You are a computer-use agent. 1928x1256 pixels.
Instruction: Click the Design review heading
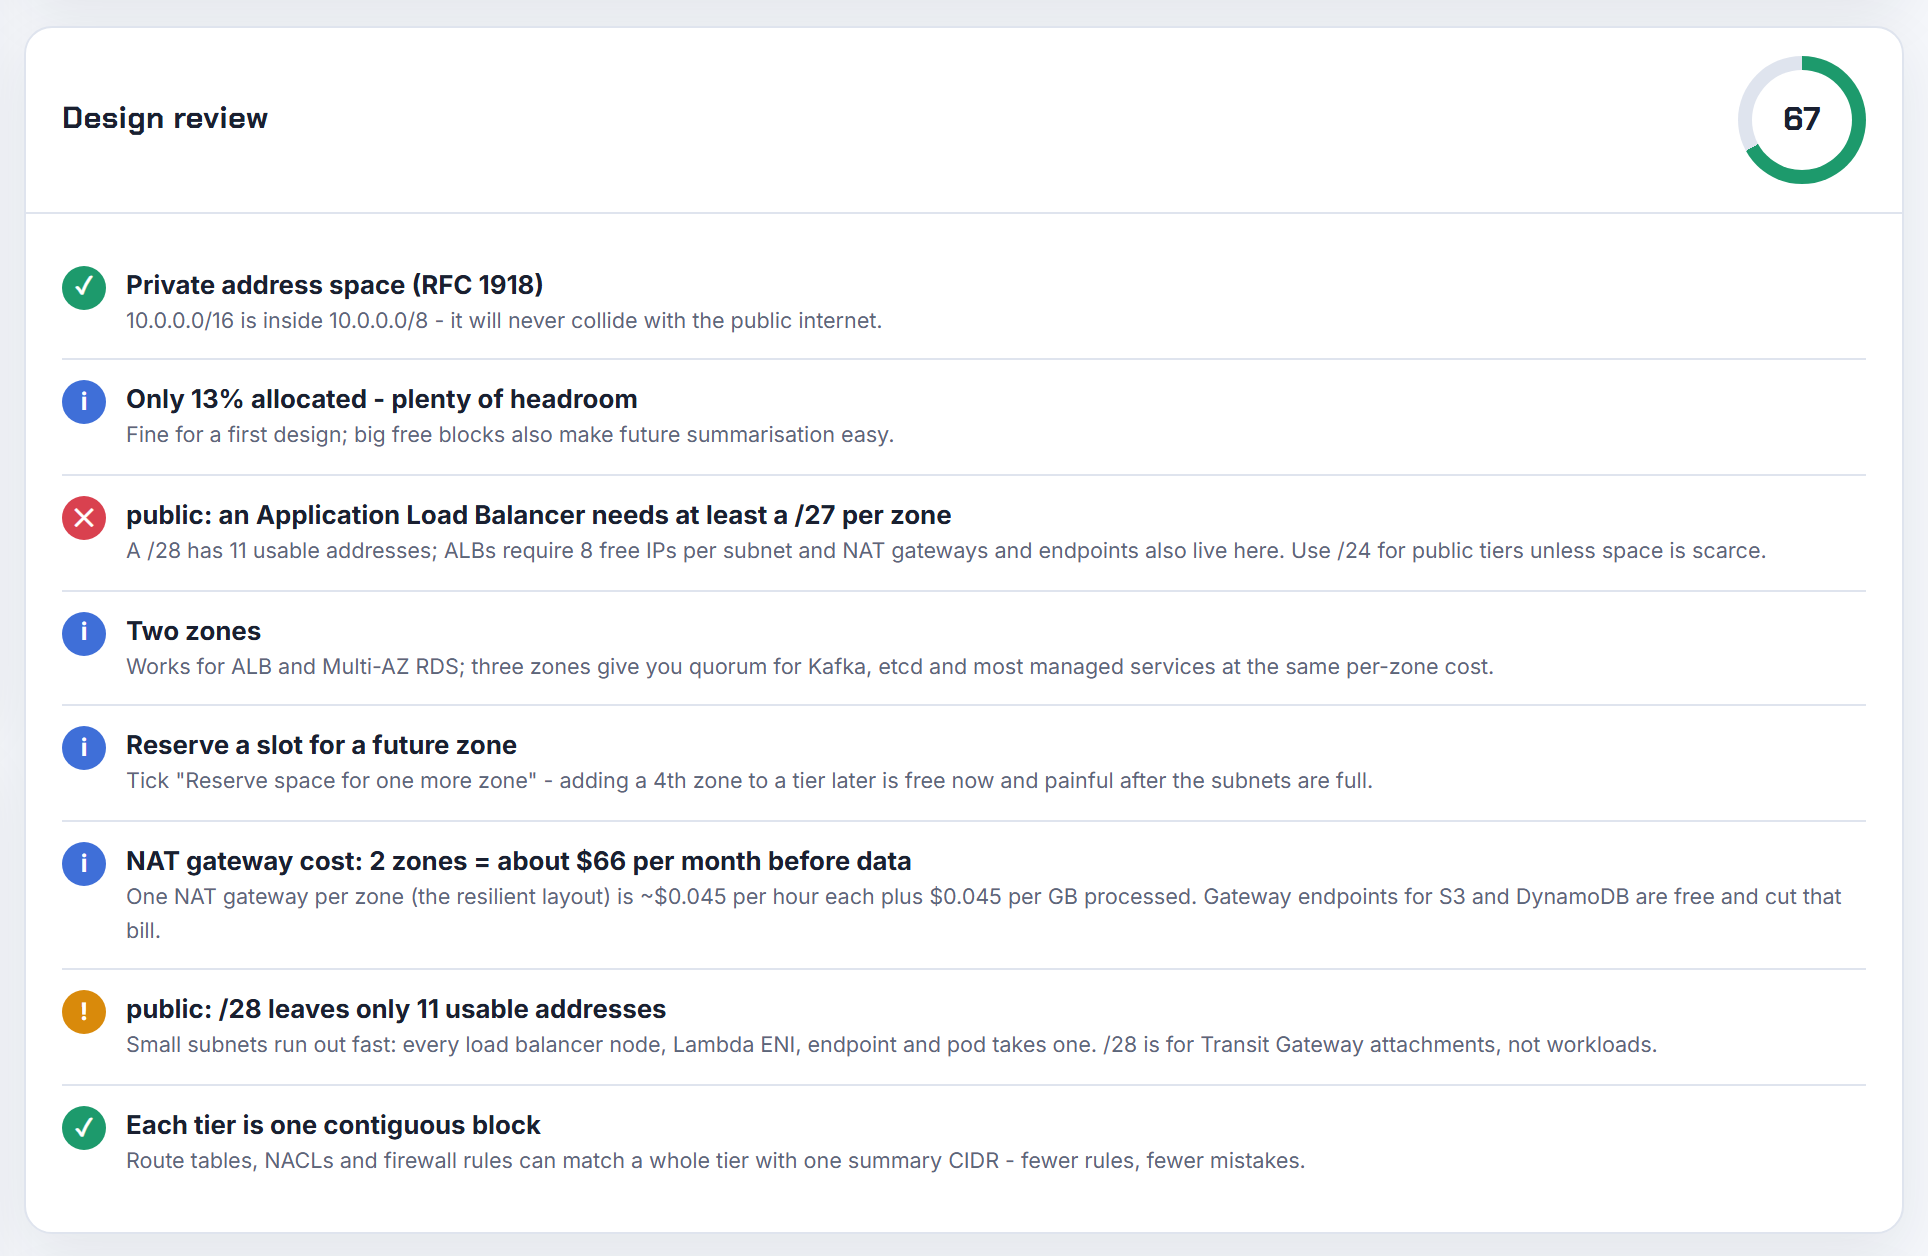pos(165,118)
